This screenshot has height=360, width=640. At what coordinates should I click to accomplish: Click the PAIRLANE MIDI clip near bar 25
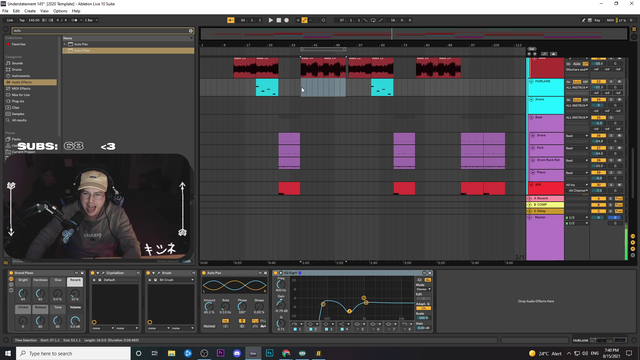point(267,88)
